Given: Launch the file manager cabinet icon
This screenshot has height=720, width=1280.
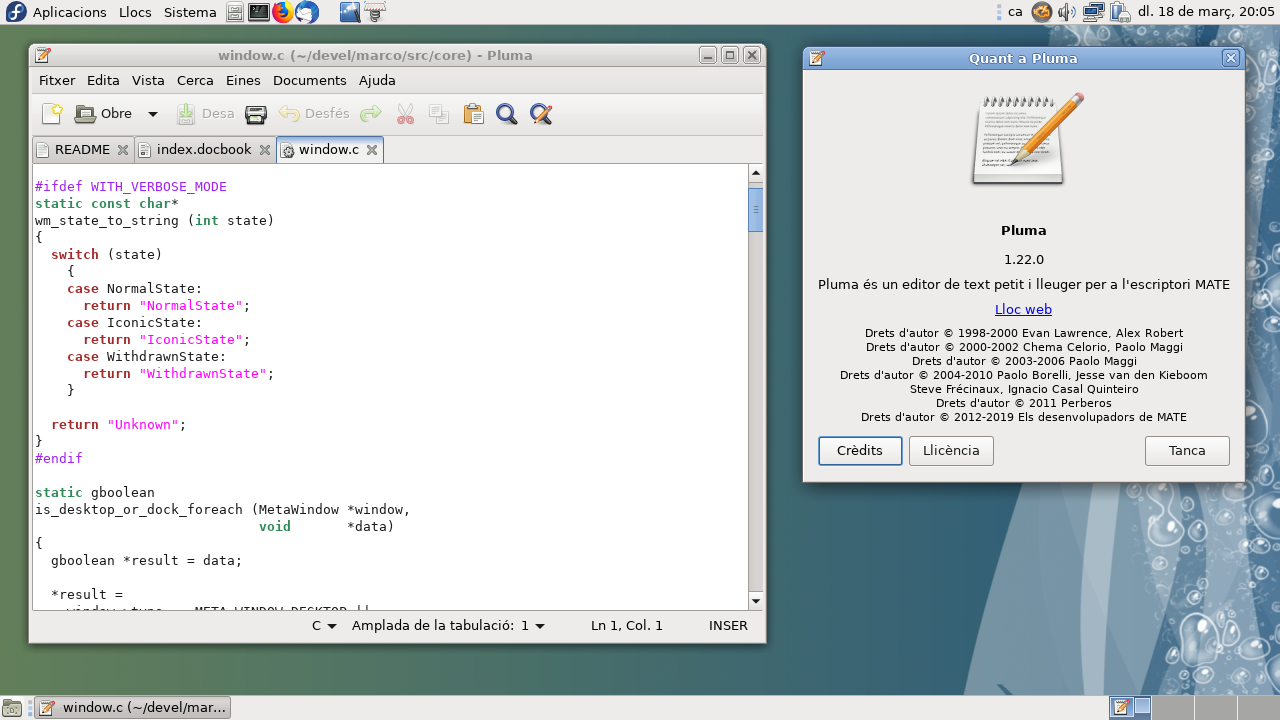Looking at the screenshot, I should point(234,12).
